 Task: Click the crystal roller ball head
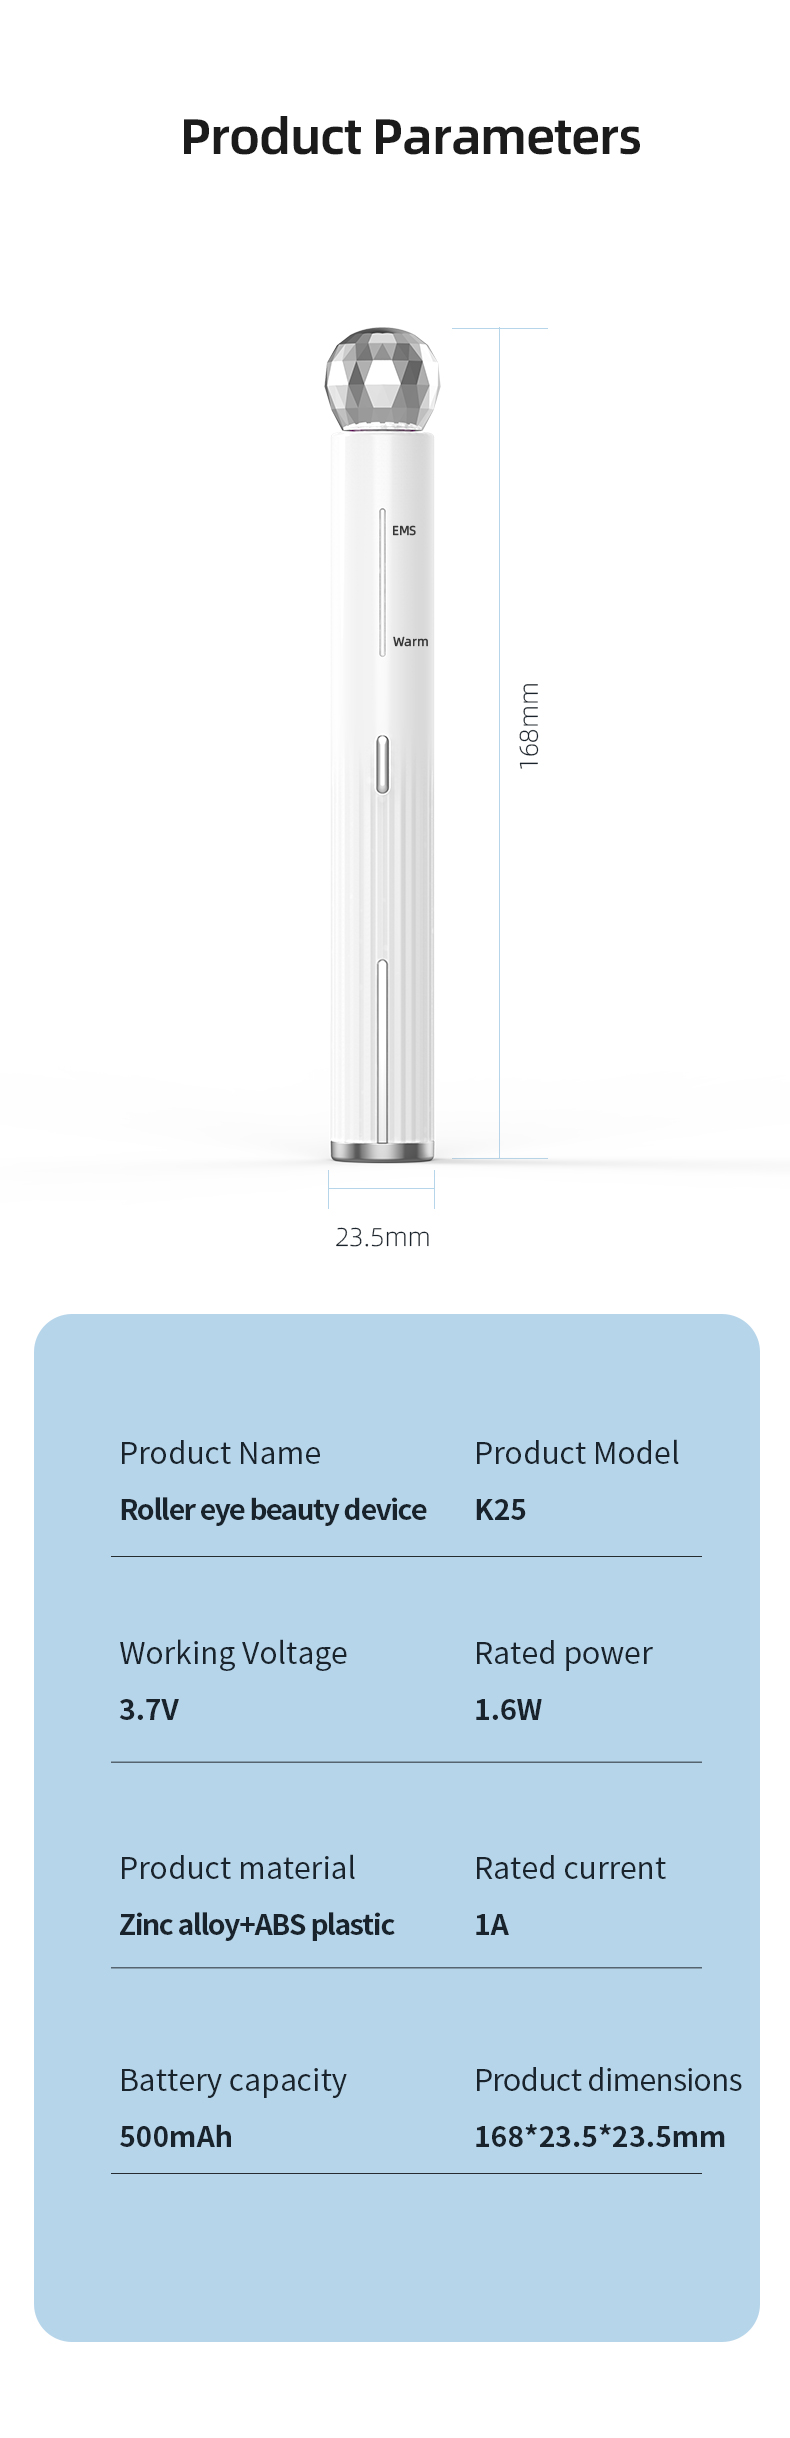[x=382, y=380]
